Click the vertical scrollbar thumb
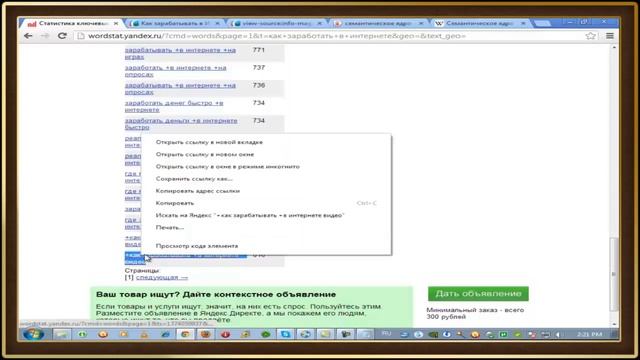 pyautogui.click(x=613, y=274)
